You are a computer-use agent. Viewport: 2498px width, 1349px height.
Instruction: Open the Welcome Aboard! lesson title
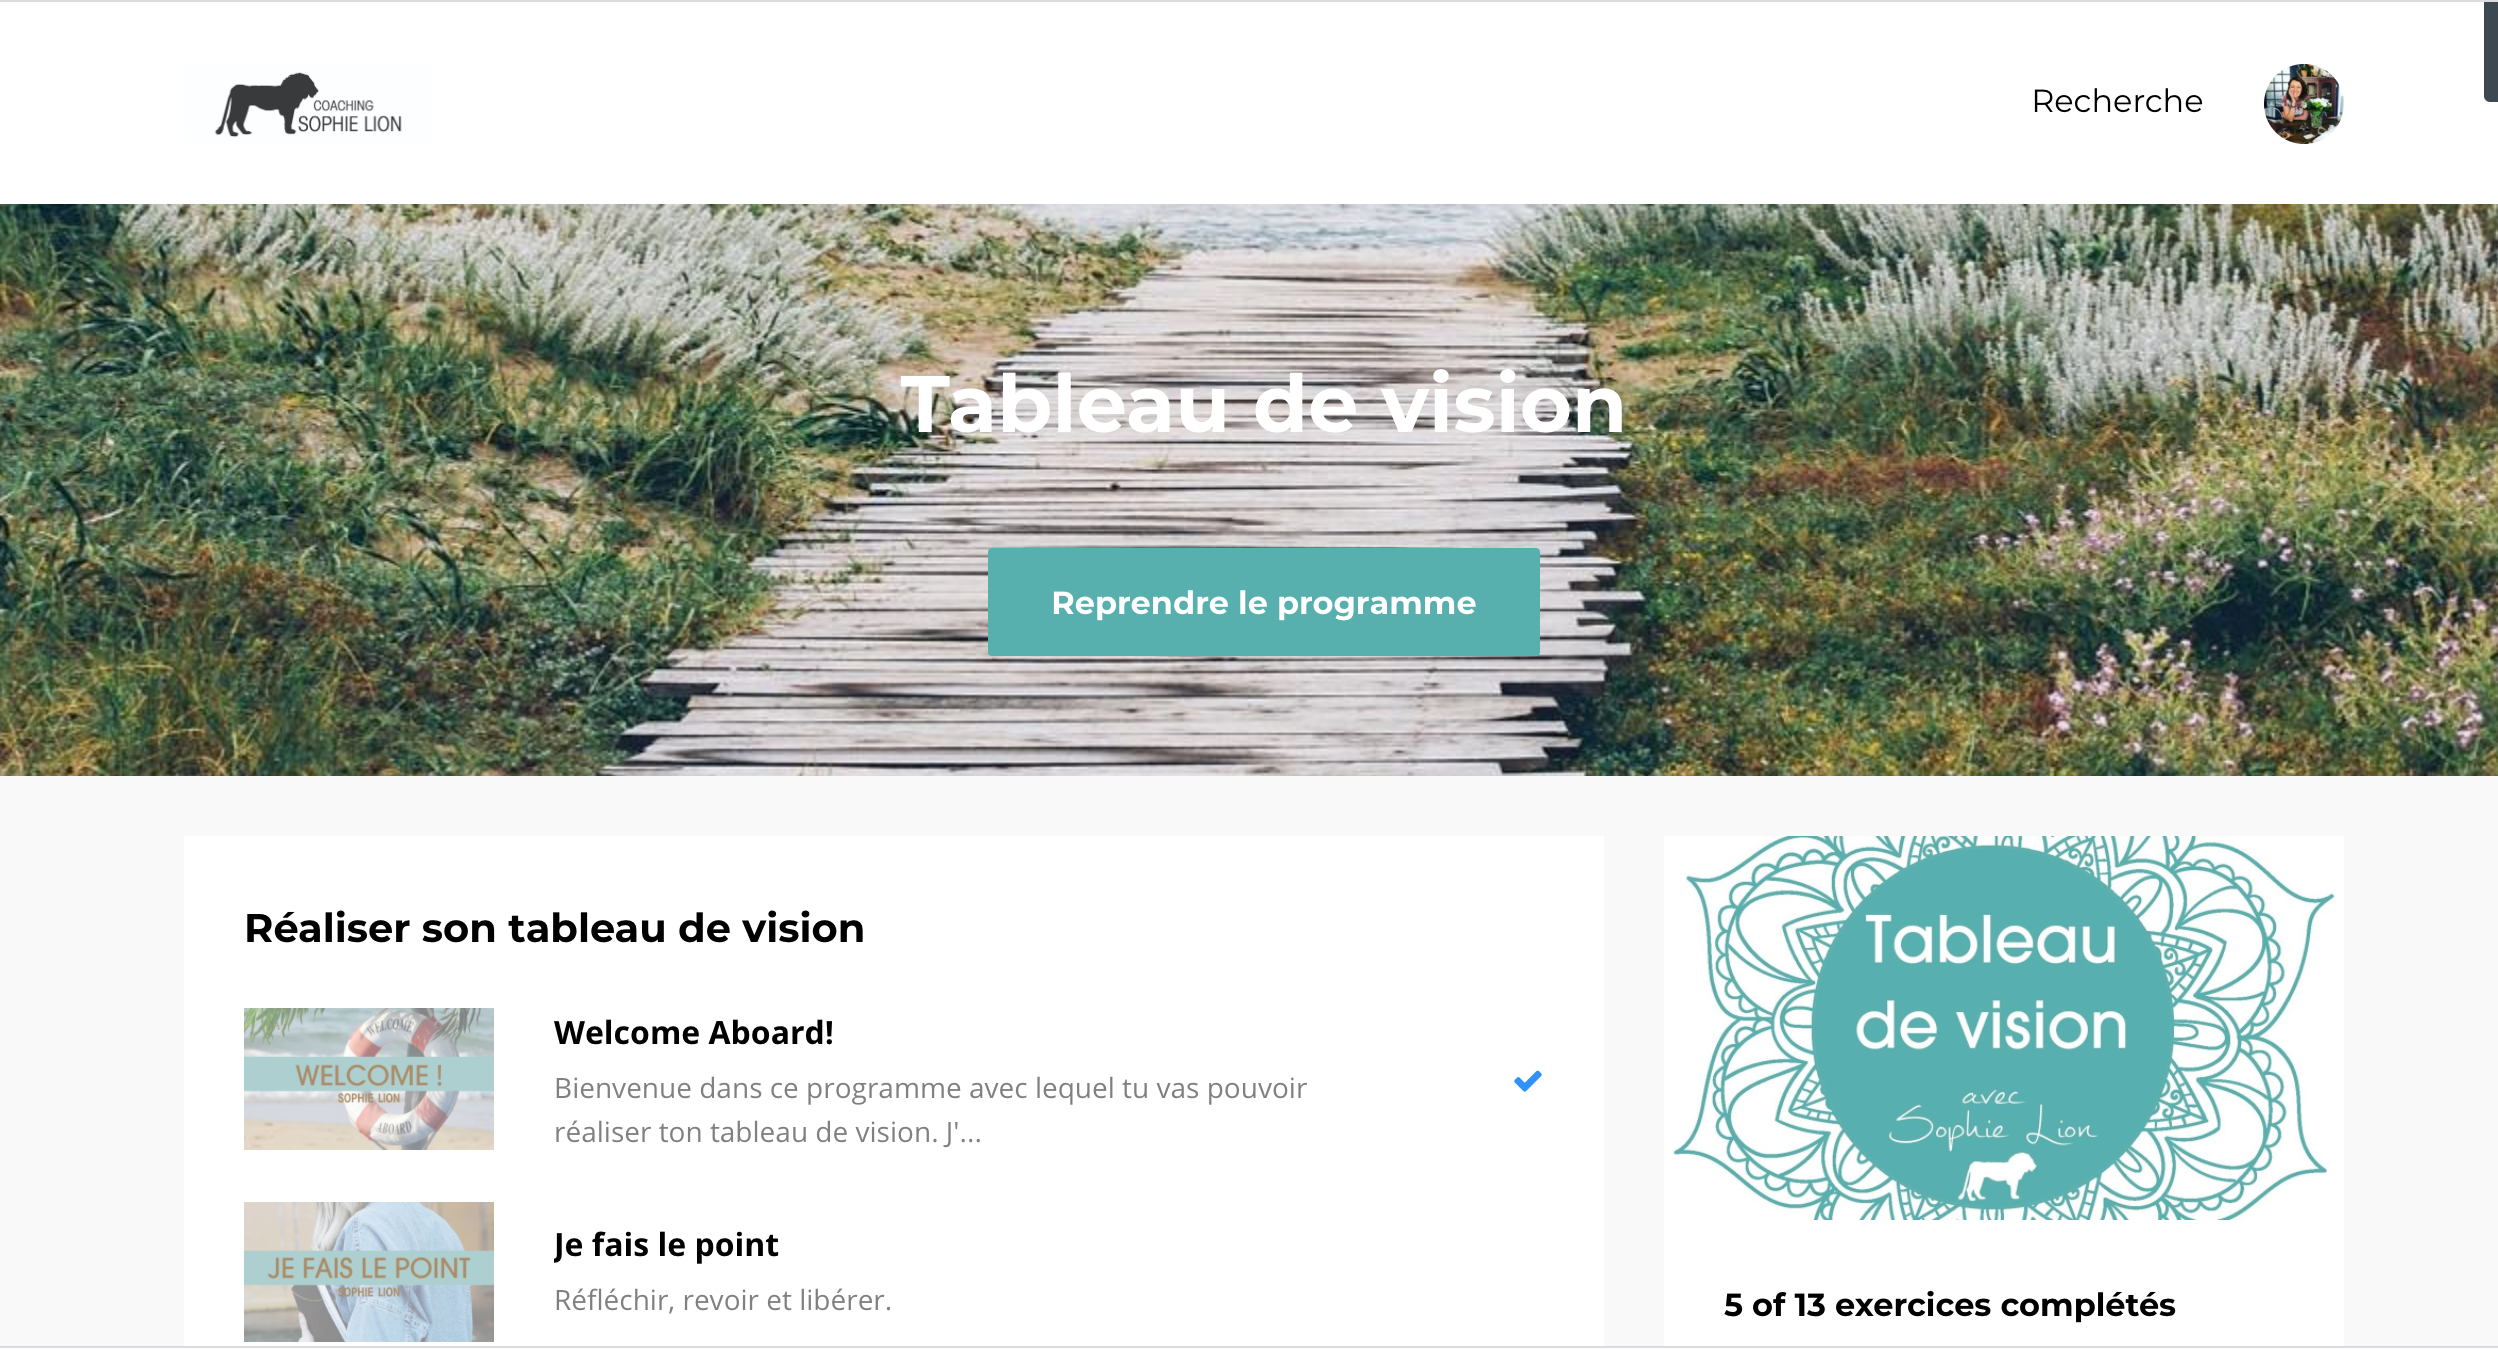click(x=693, y=1032)
